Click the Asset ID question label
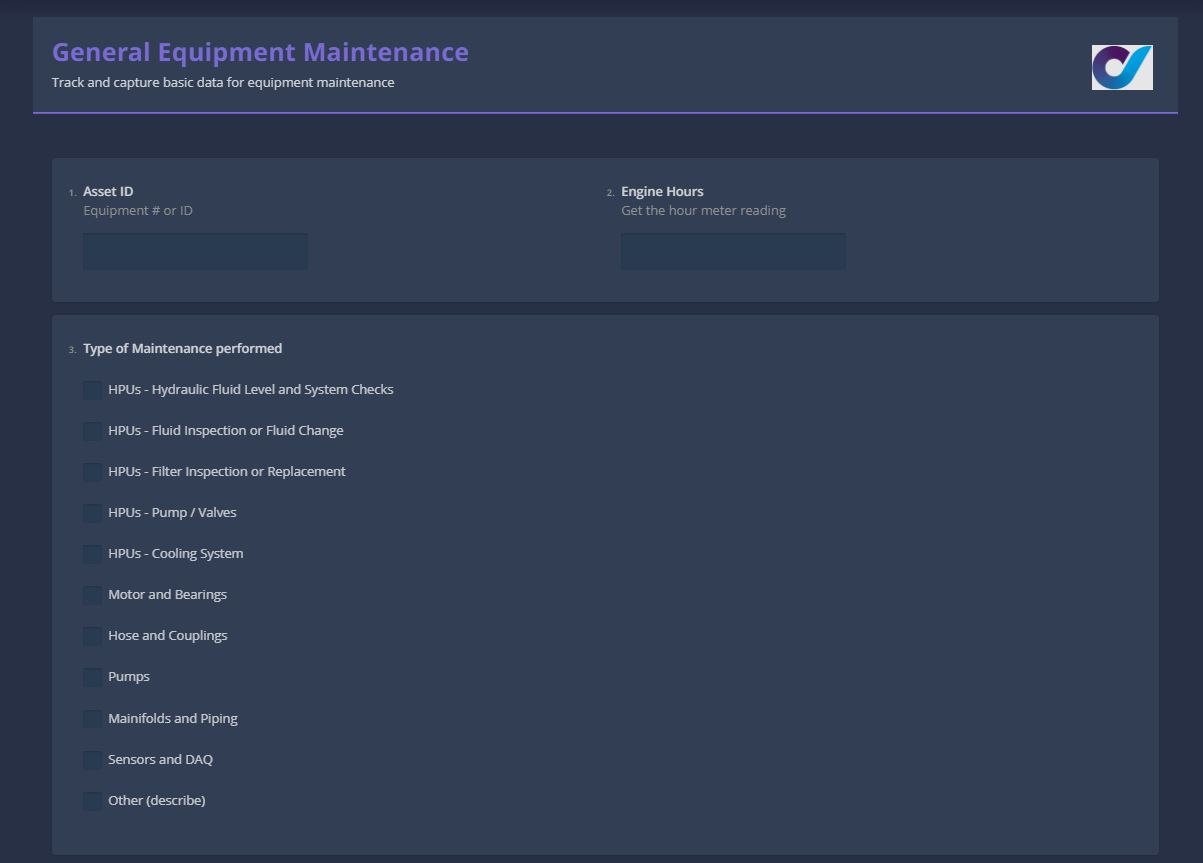This screenshot has width=1203, height=863. (x=107, y=191)
